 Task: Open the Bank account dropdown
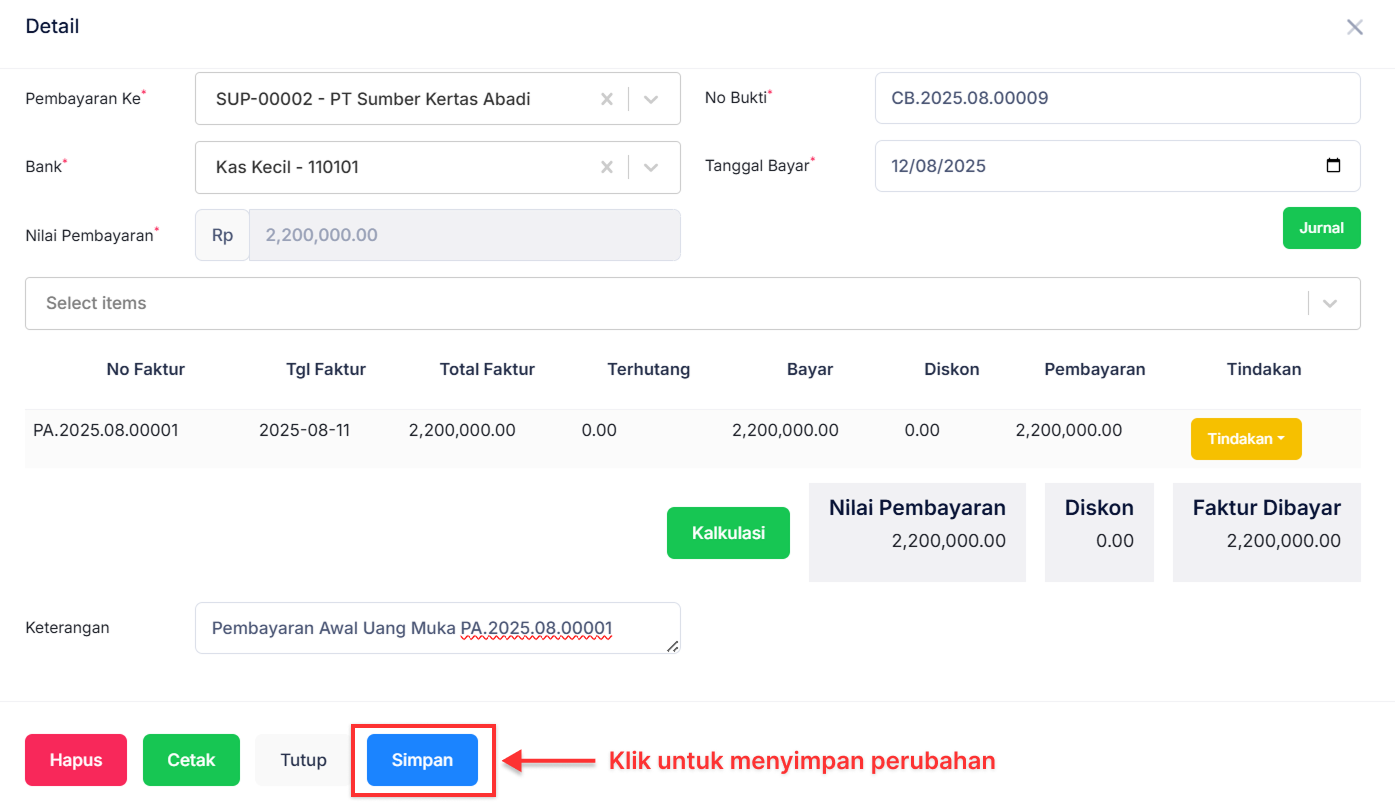coord(651,167)
